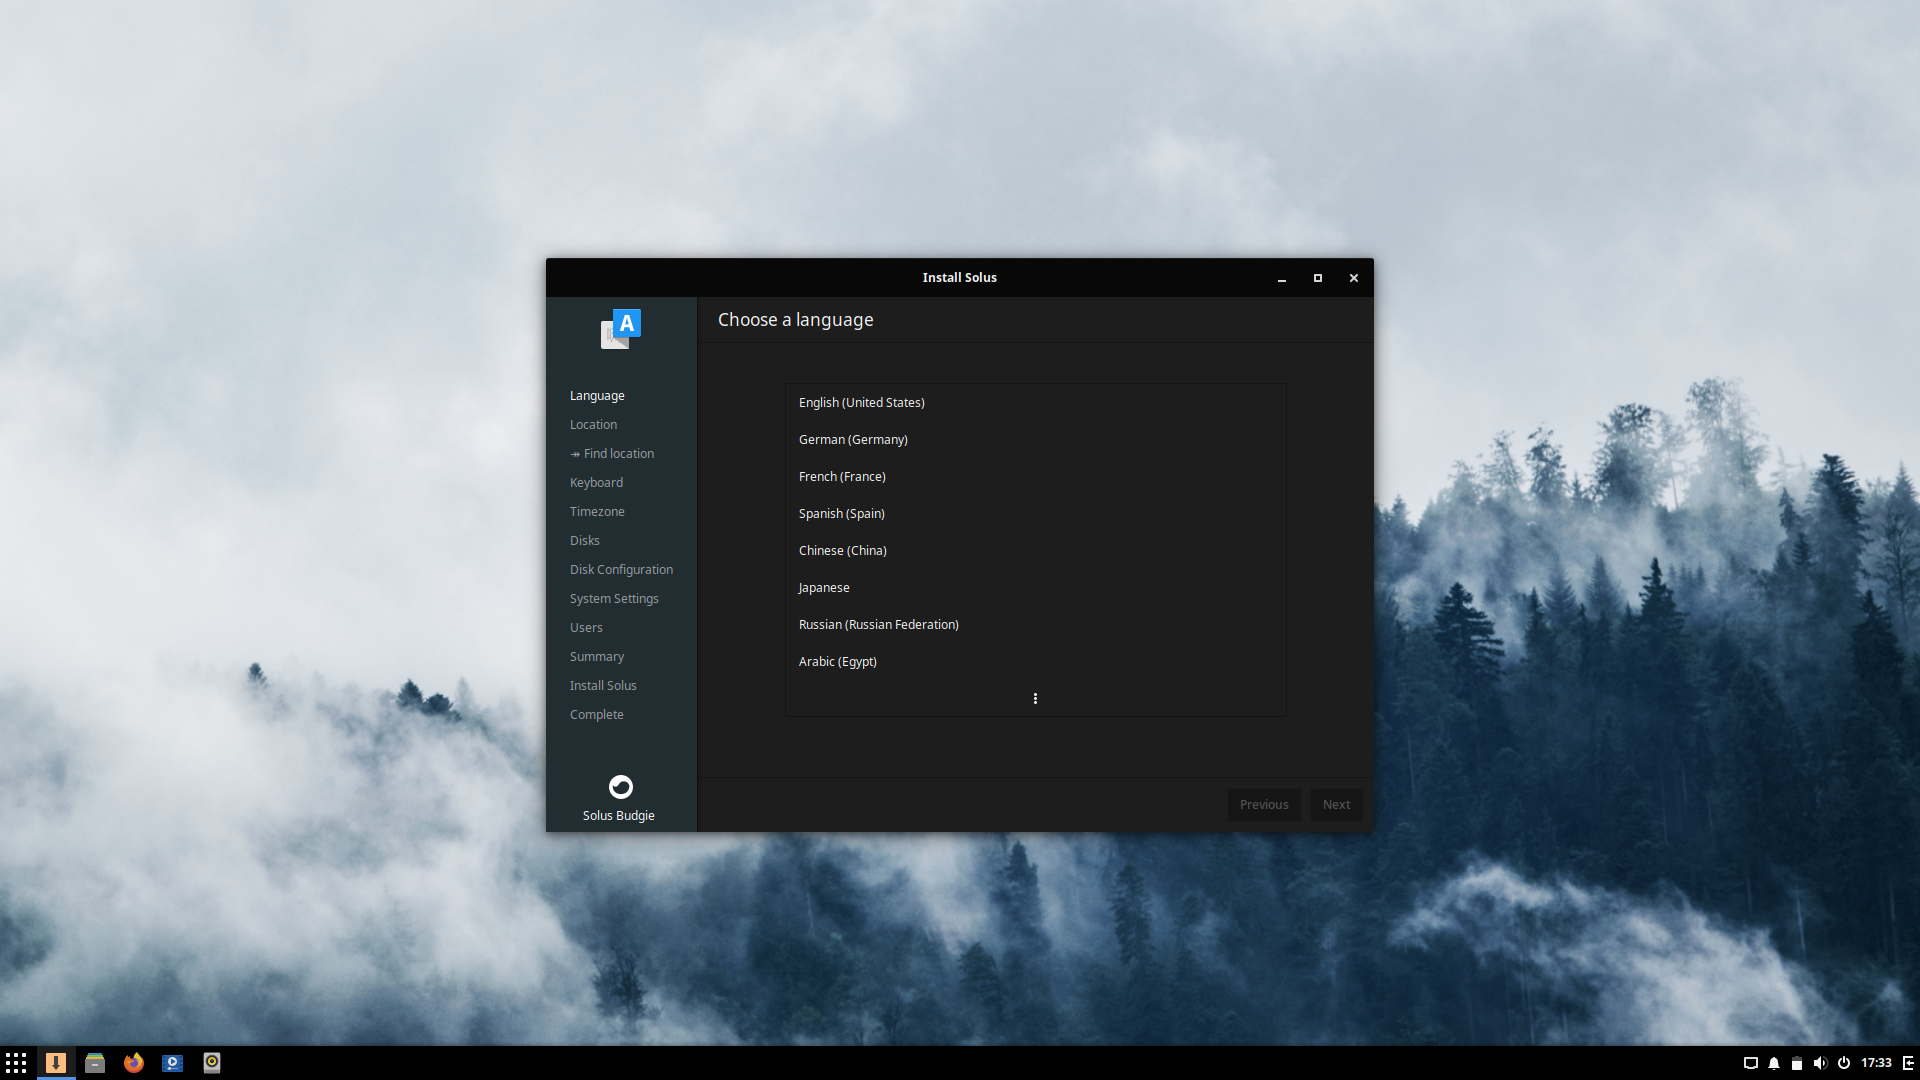Click the Solus Budgie logo

pyautogui.click(x=621, y=787)
